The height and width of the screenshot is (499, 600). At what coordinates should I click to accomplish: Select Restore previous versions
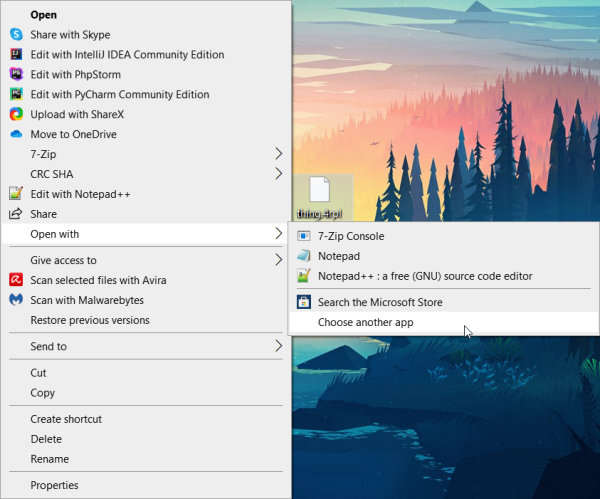point(146,320)
